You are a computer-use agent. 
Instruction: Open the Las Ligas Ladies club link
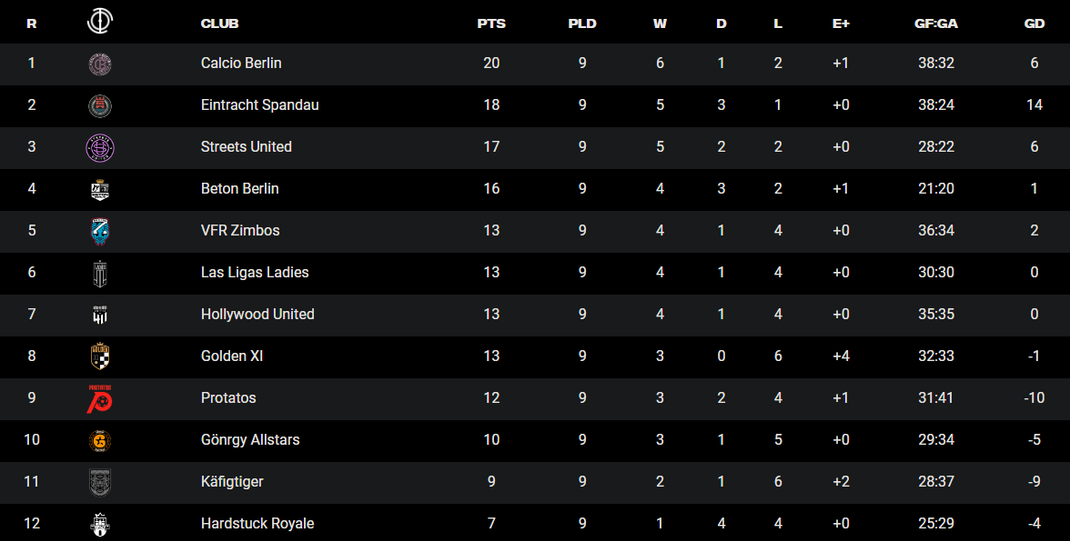pyautogui.click(x=255, y=272)
